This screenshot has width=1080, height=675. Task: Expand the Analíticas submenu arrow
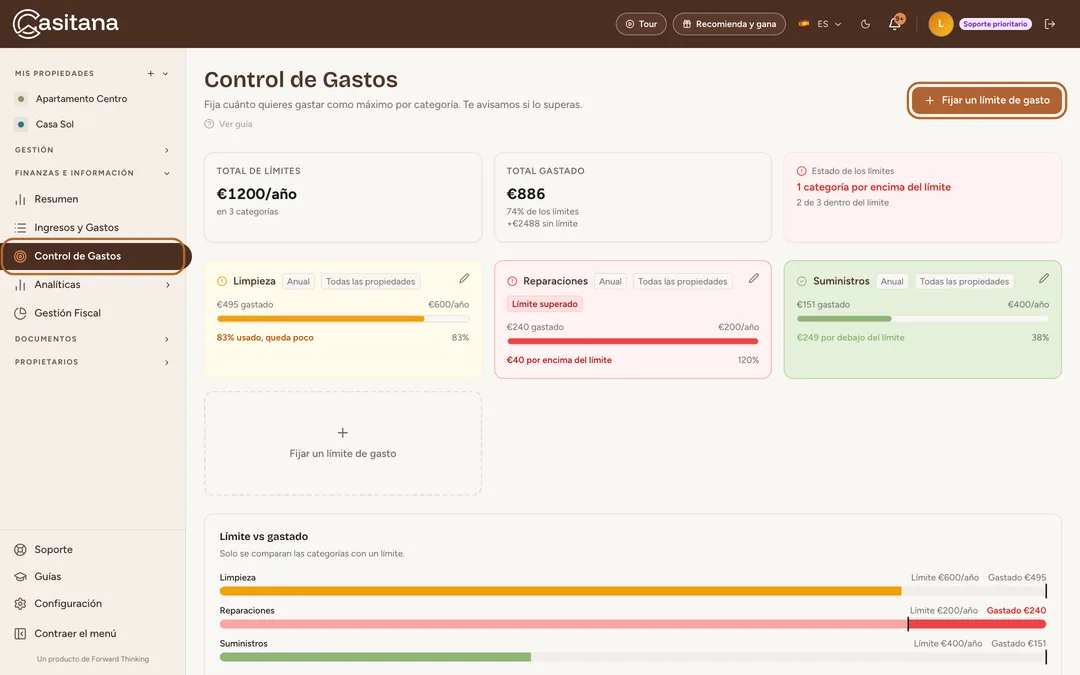point(167,284)
